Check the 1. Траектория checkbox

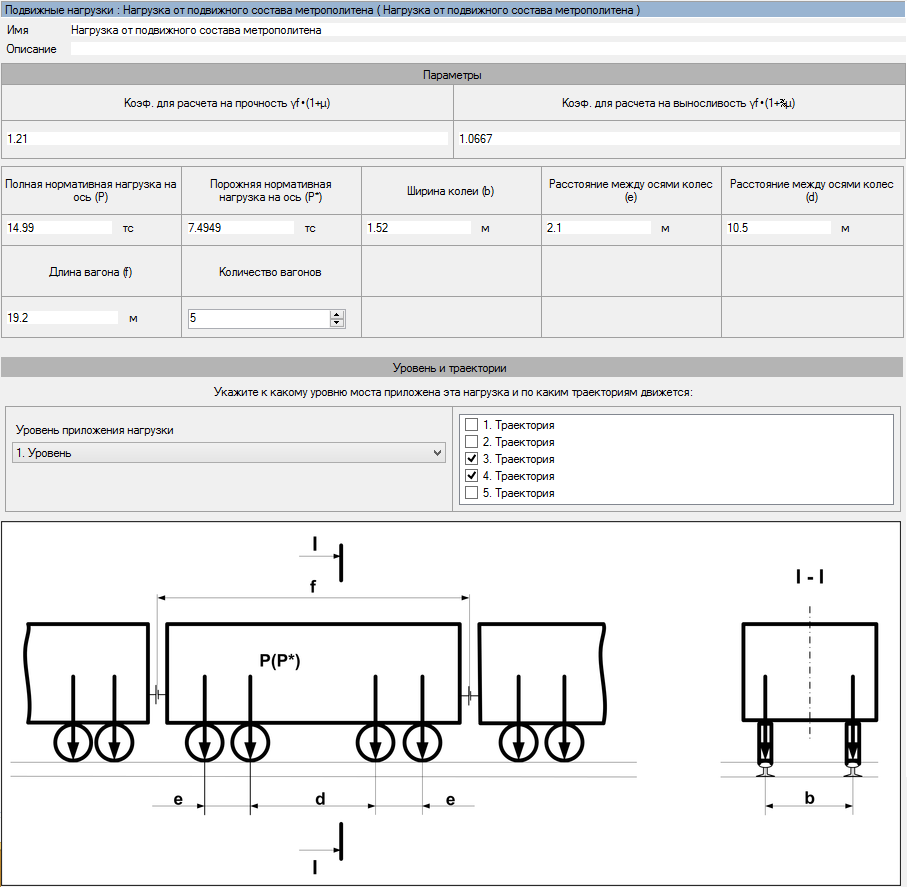472,425
